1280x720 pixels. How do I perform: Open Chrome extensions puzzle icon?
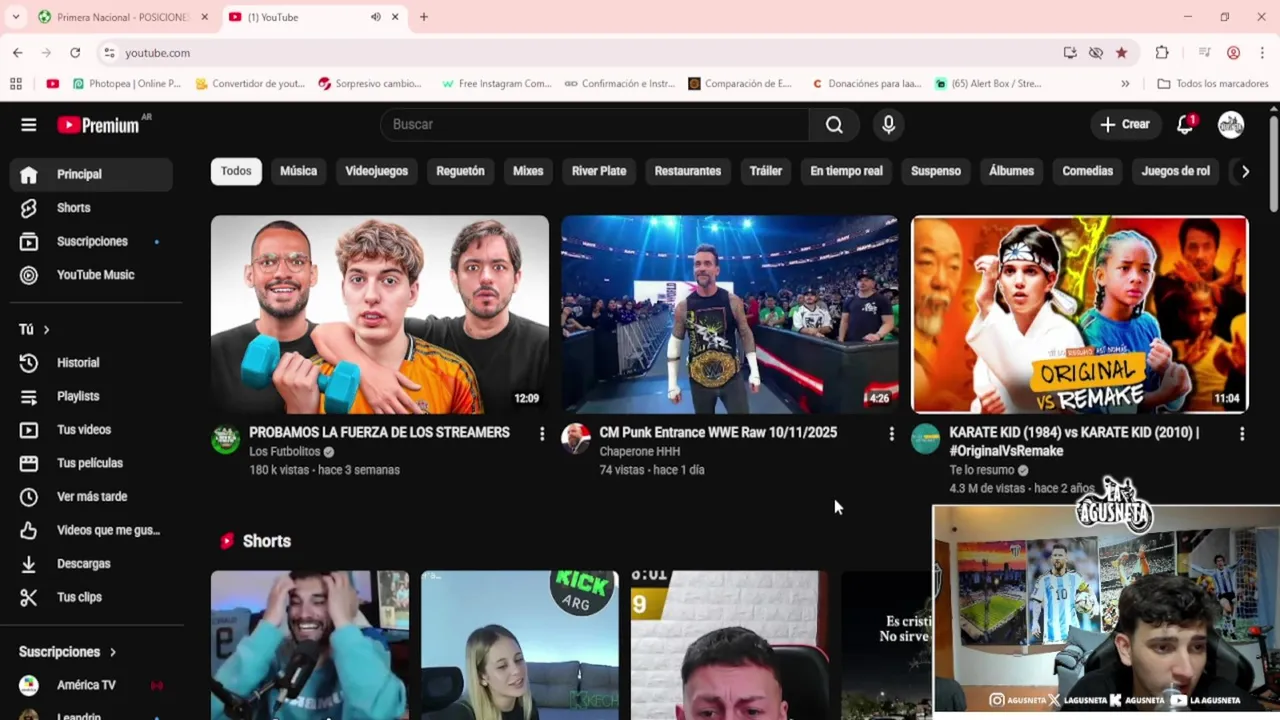(x=1162, y=53)
